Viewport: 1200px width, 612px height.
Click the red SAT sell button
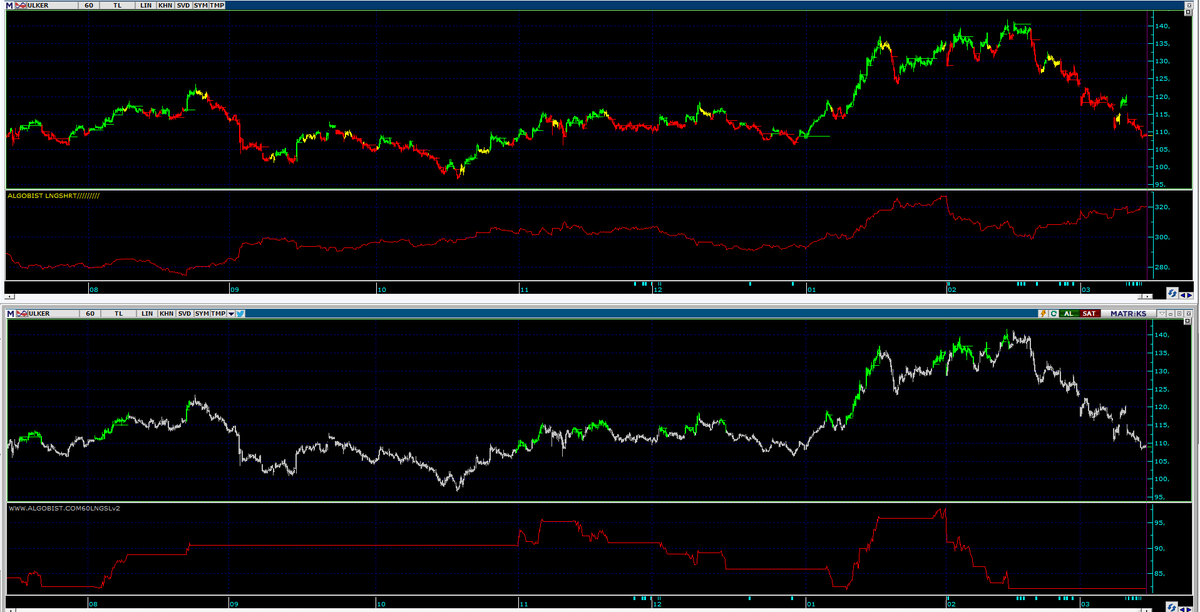pos(1090,313)
